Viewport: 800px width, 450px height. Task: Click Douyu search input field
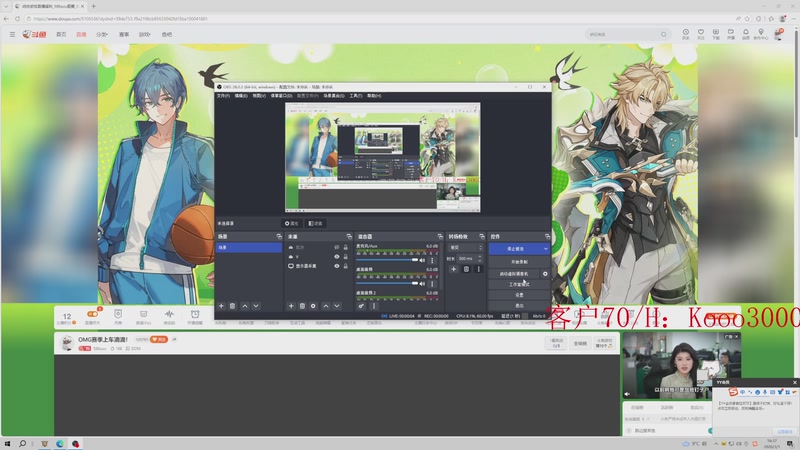click(x=622, y=34)
